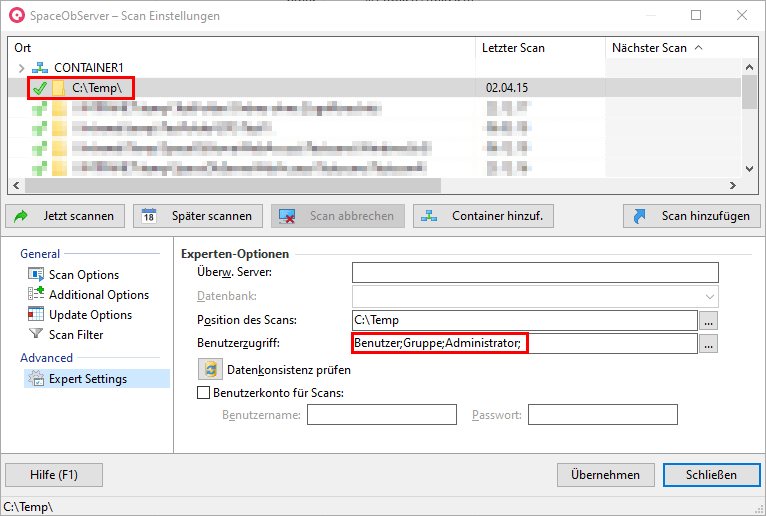Click the calendar icon on Später scannen
Screen dimensions: 766x516
click(x=149, y=215)
